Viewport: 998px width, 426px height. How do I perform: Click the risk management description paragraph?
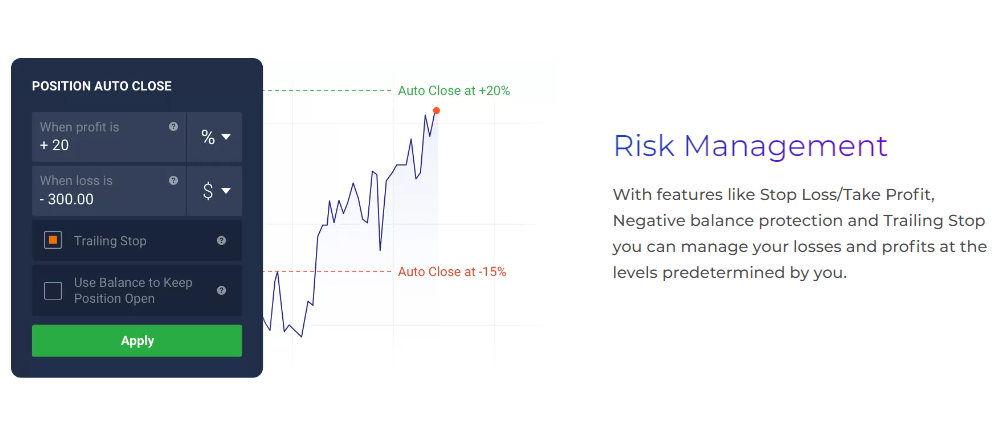pos(799,233)
